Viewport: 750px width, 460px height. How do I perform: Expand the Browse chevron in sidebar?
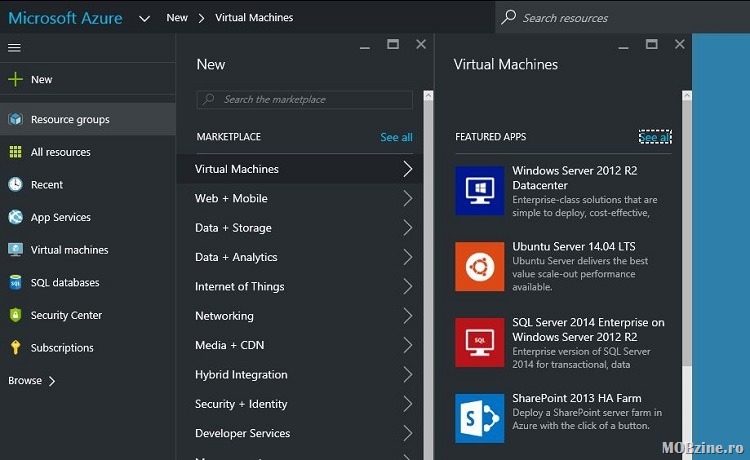coord(52,381)
